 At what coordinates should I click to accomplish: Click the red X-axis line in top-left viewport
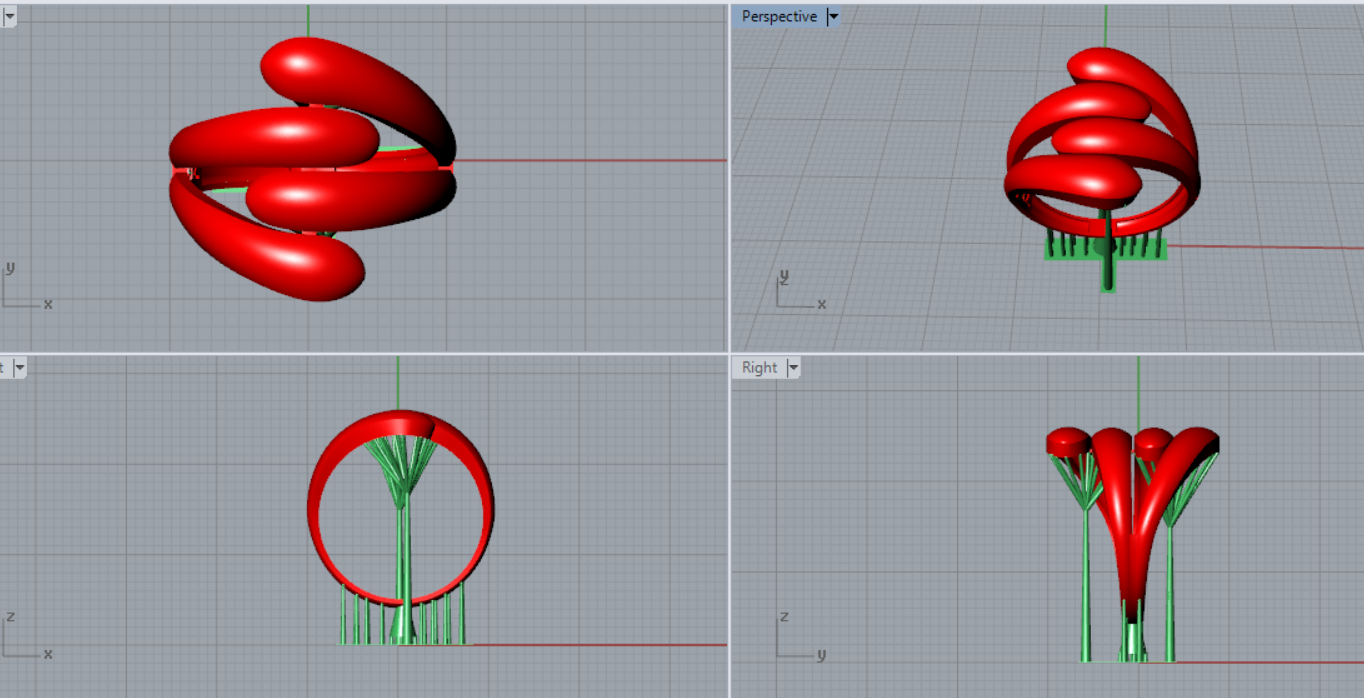click(x=600, y=160)
